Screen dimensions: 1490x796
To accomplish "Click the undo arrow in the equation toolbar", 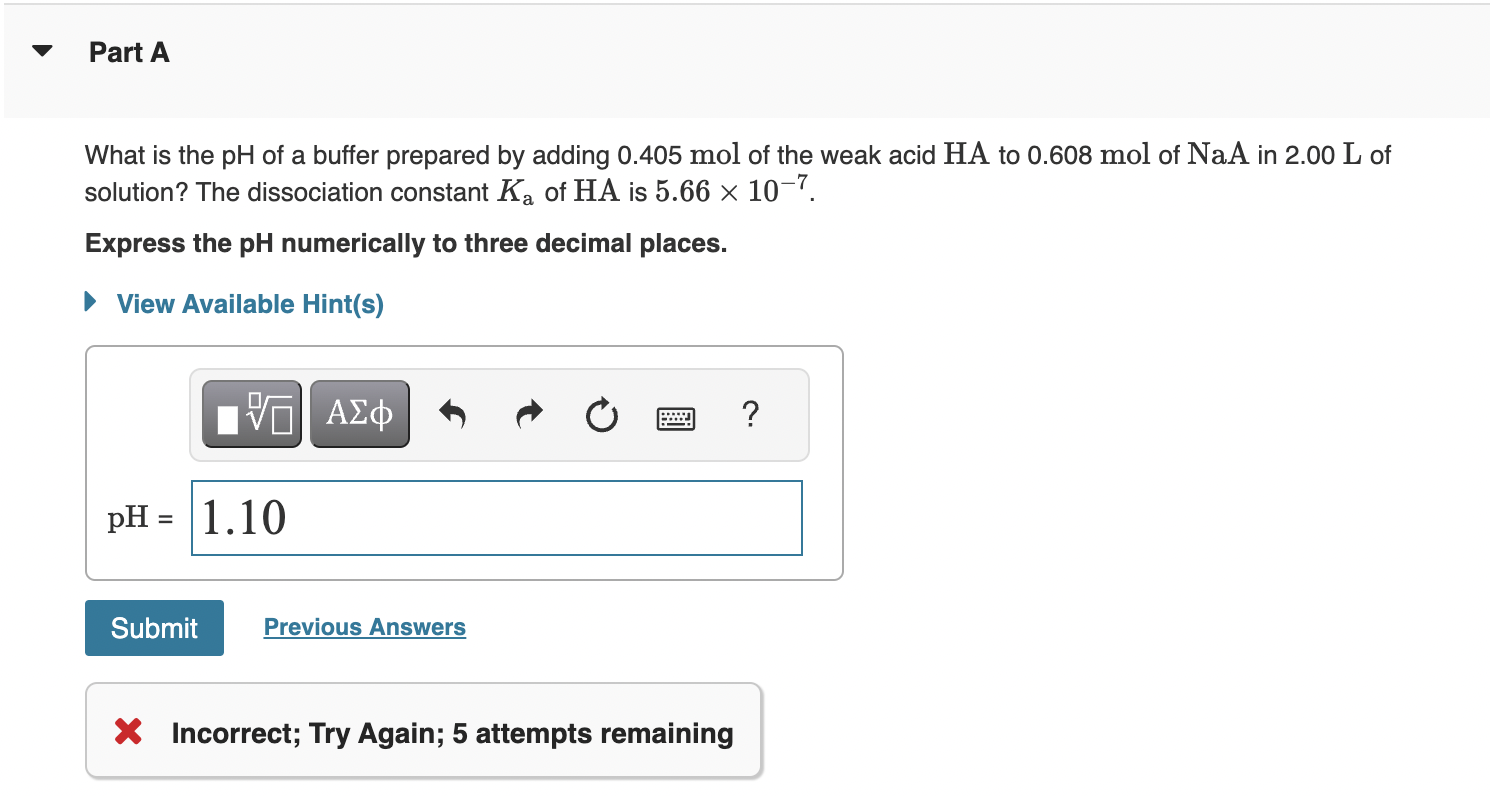I will [x=452, y=414].
